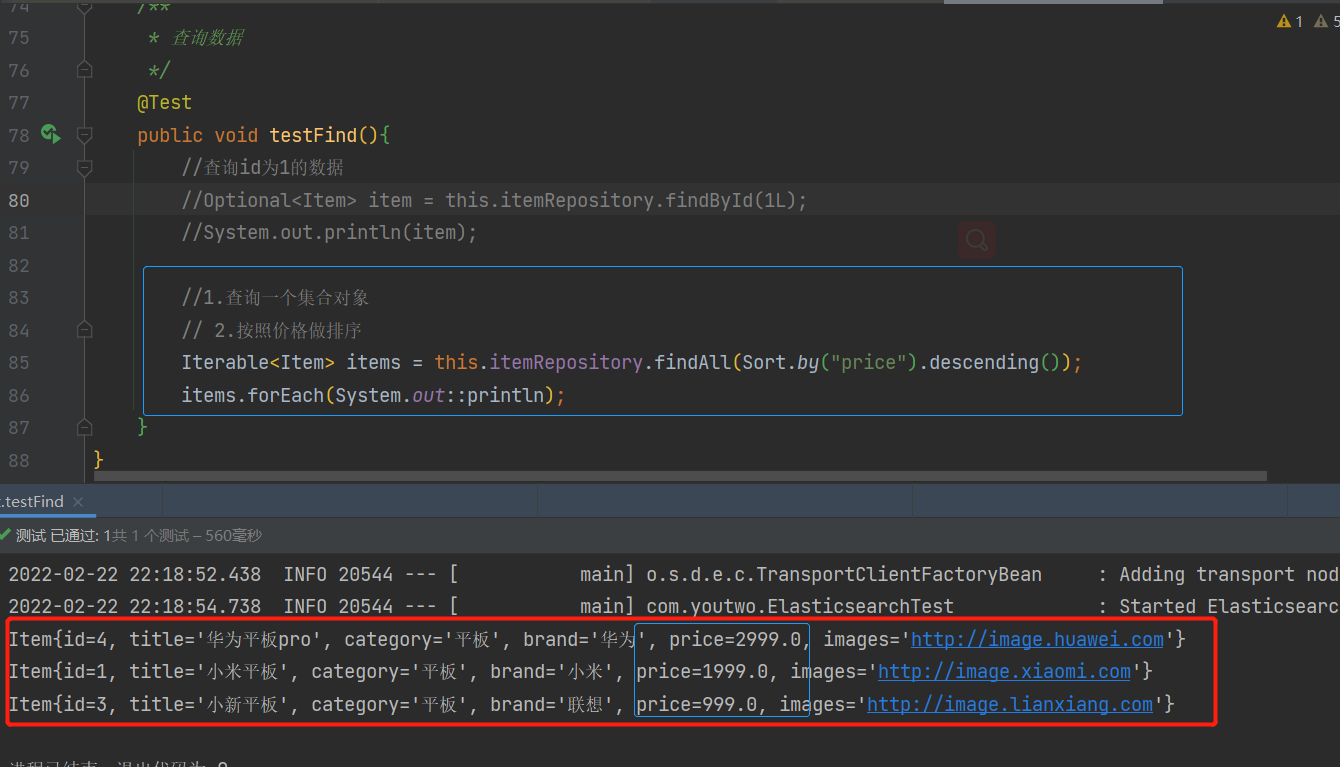Screen dimensions: 1340x767
Task: Toggle the fold marker on line 84
Action: coord(84,330)
